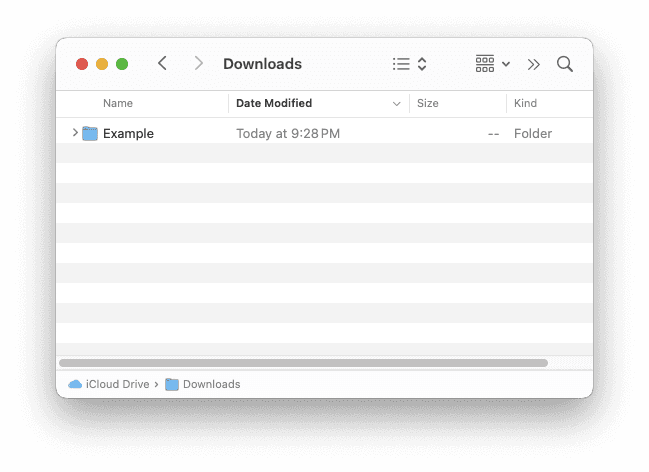Click the list view icon

(x=401, y=64)
